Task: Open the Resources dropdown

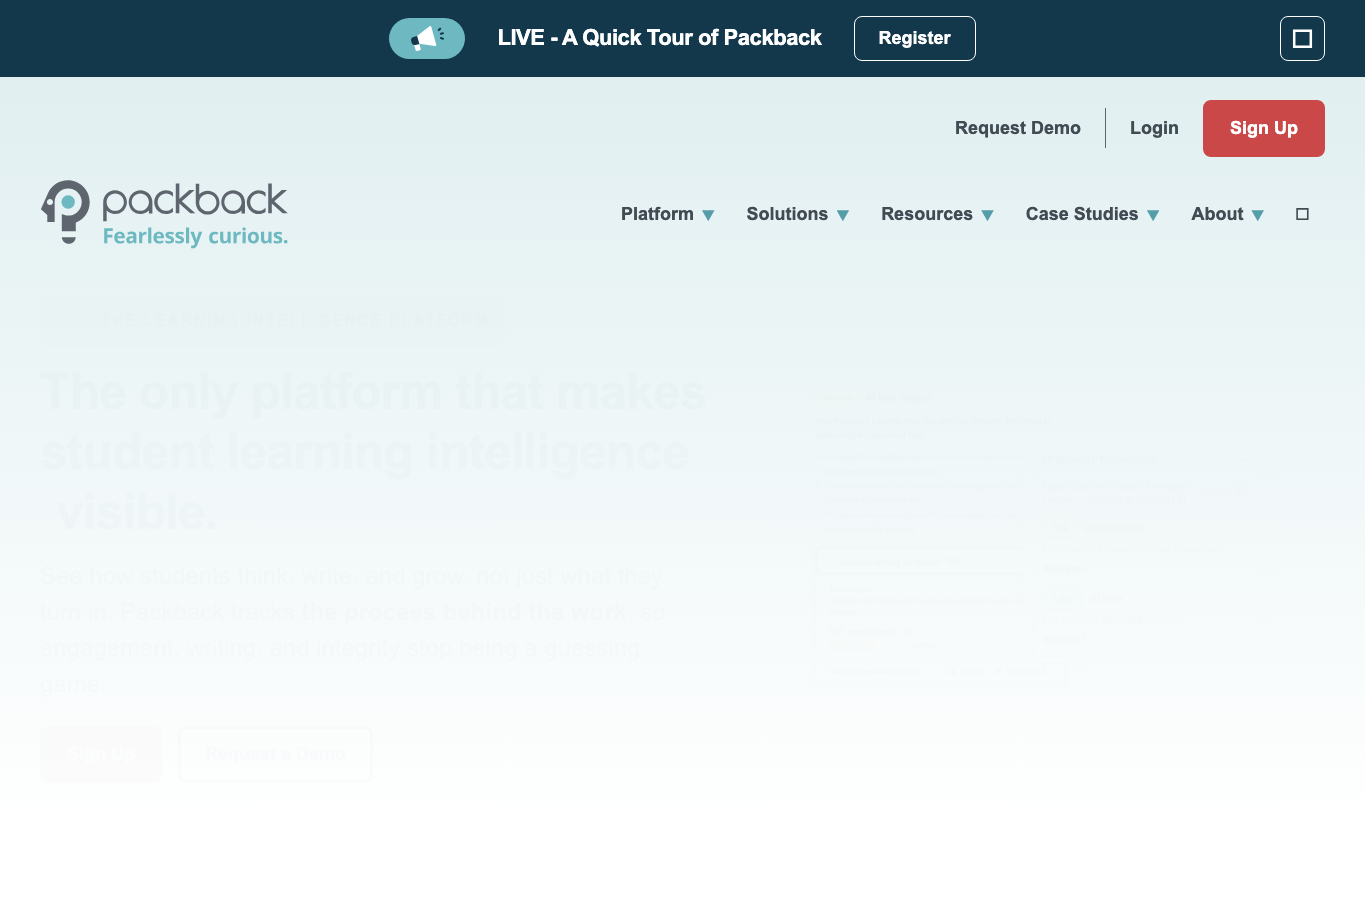Action: tap(938, 214)
